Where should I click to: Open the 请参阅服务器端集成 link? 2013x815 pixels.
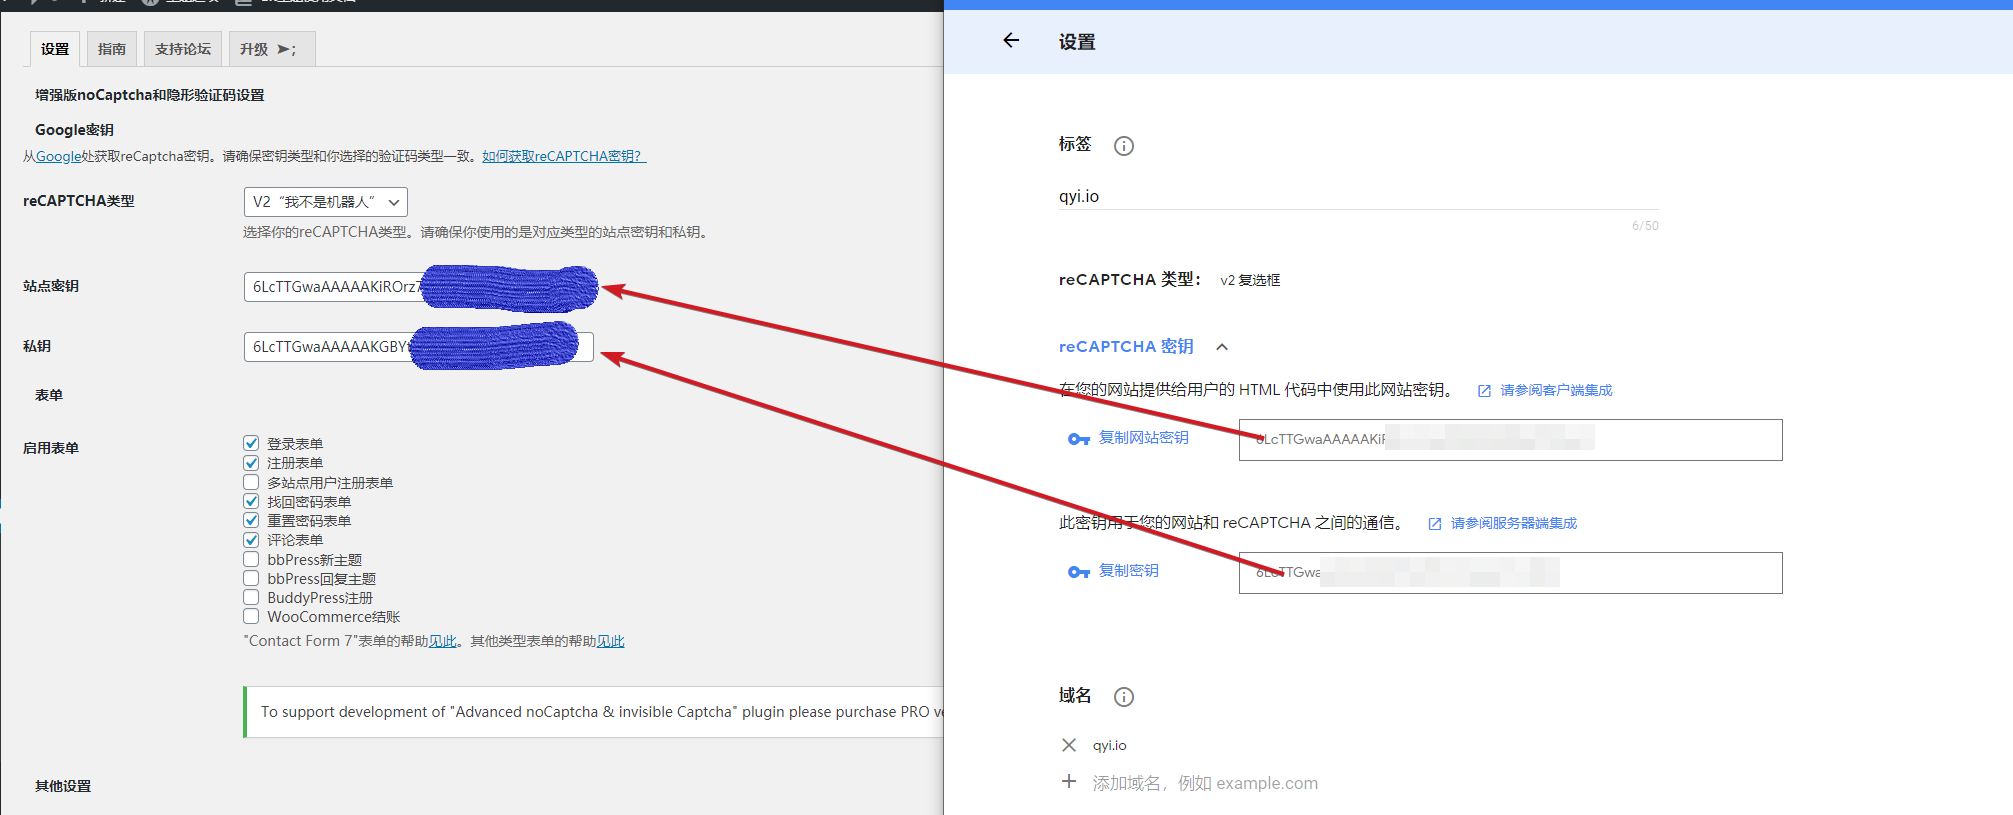(1513, 523)
